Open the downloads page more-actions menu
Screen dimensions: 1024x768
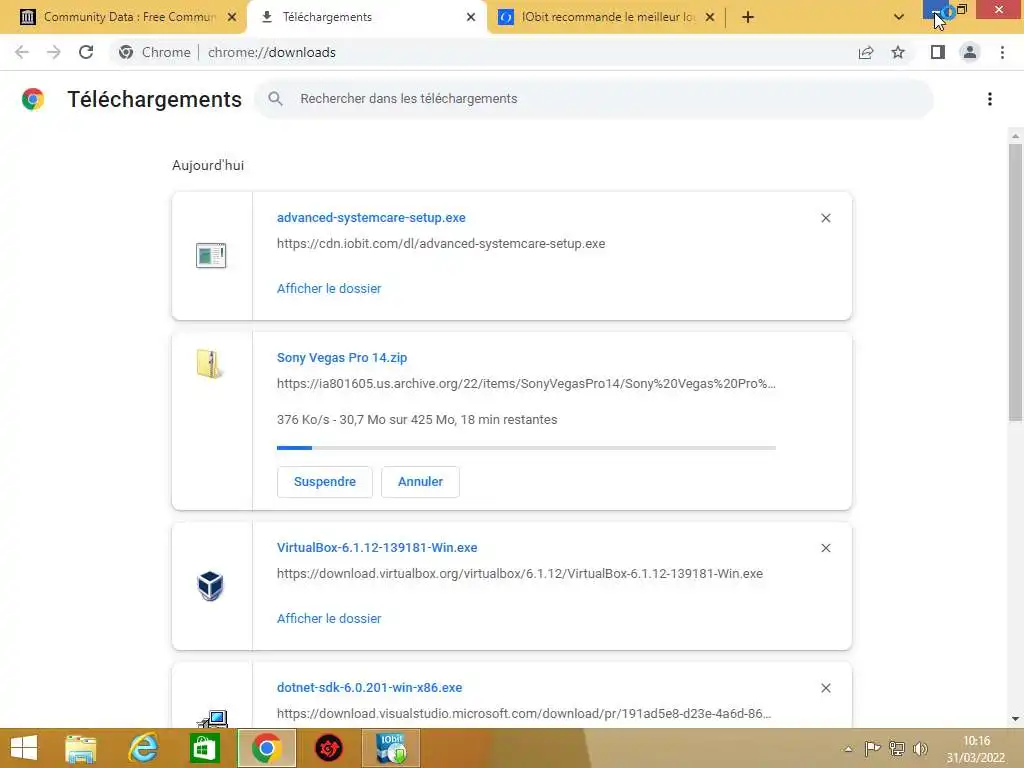(990, 99)
